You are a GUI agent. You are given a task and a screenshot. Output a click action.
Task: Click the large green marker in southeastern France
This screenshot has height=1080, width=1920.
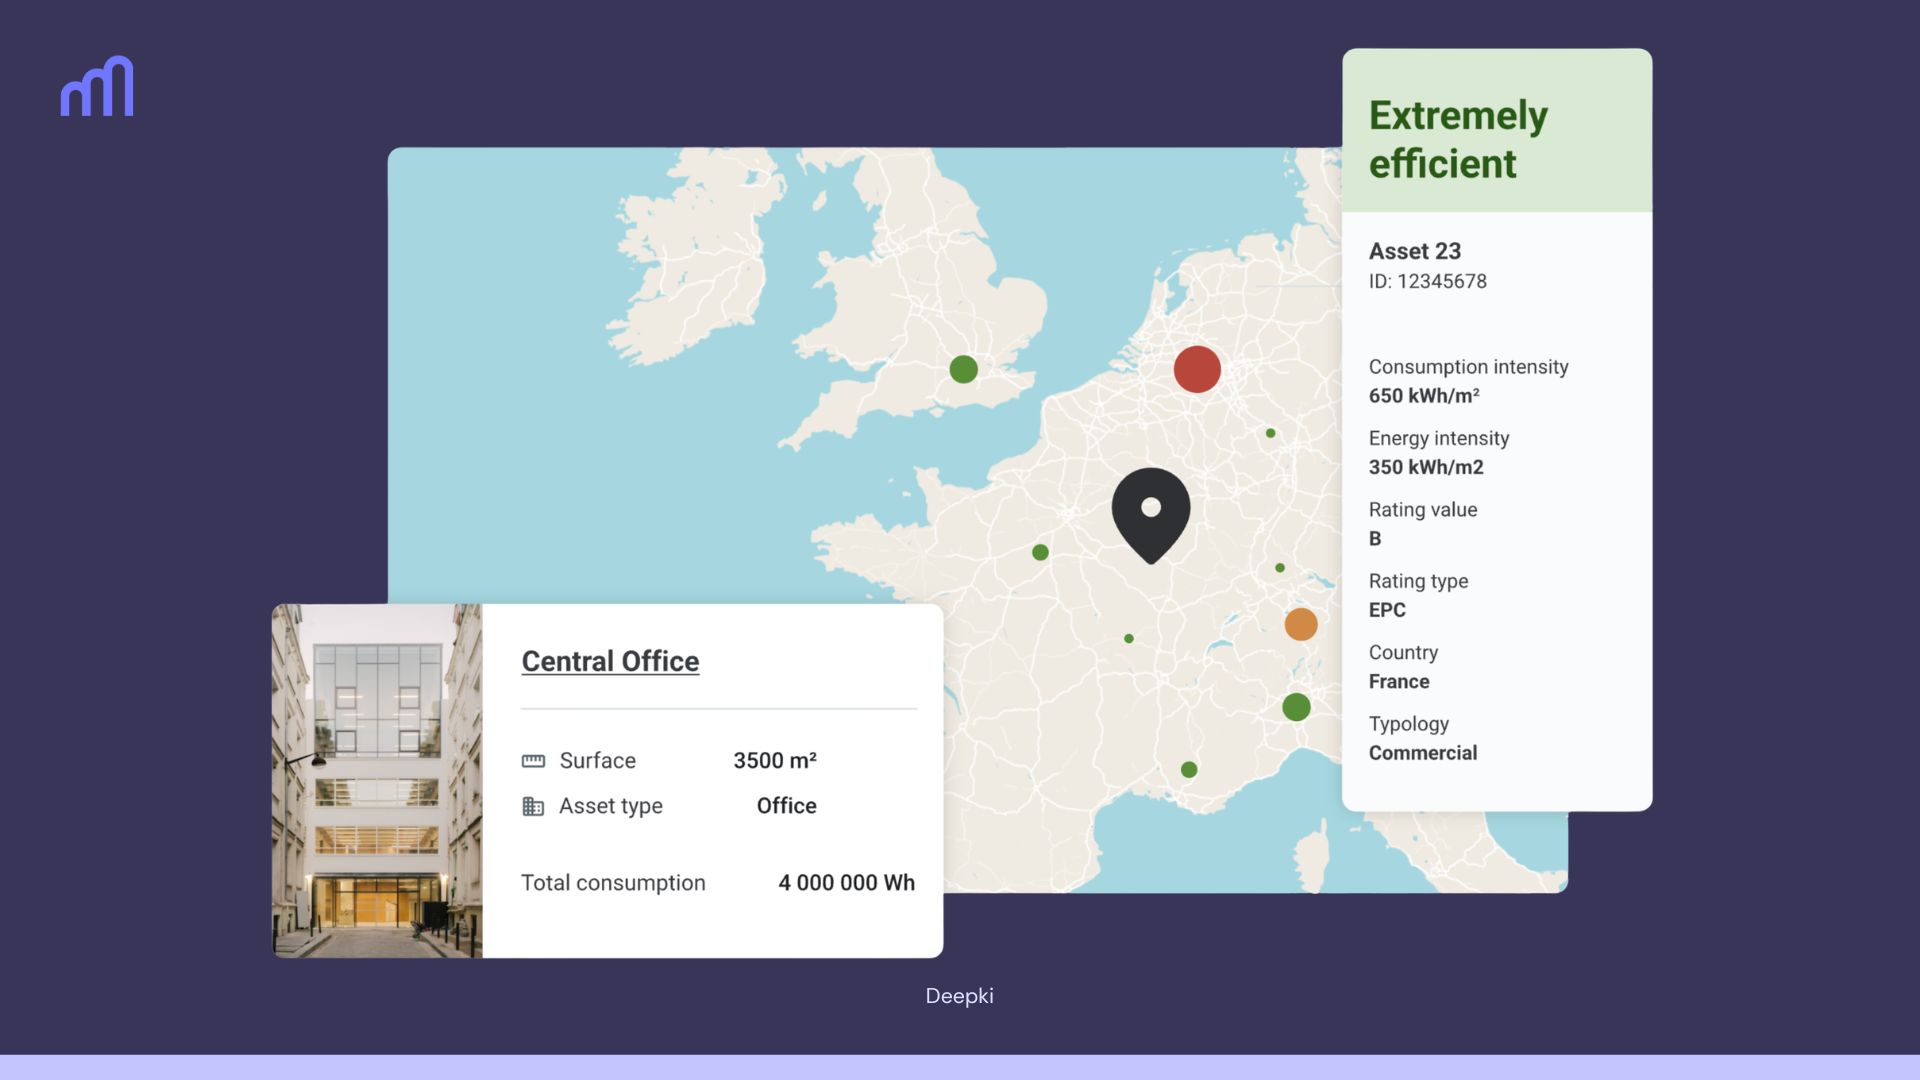pyautogui.click(x=1296, y=707)
